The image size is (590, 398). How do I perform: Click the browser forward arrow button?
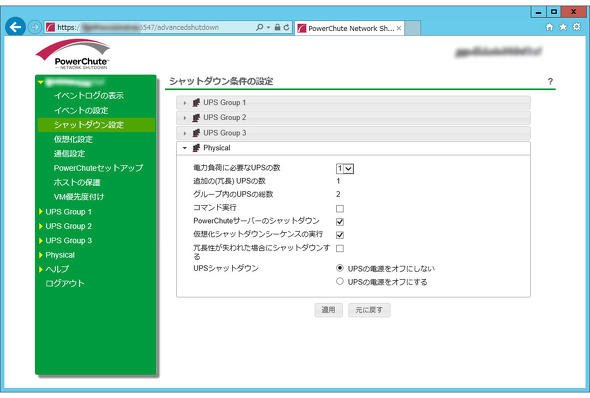[35, 27]
